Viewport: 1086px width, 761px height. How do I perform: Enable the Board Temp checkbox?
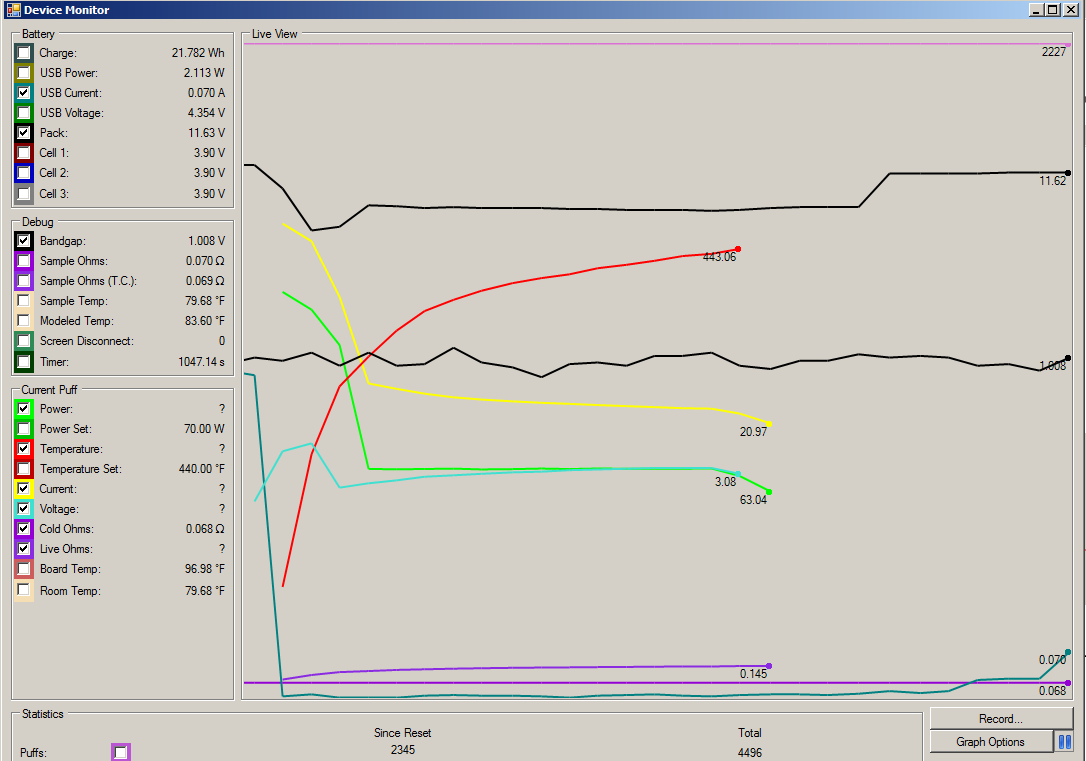[23, 569]
